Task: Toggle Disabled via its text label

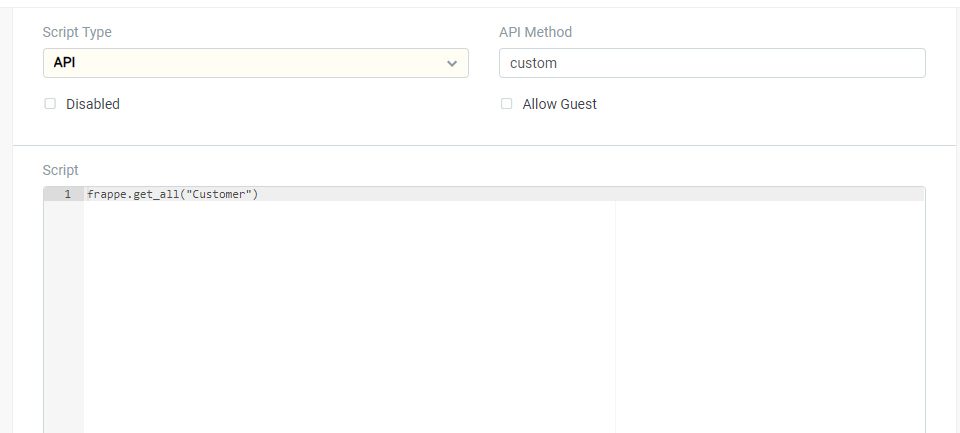Action: pyautogui.click(x=92, y=104)
